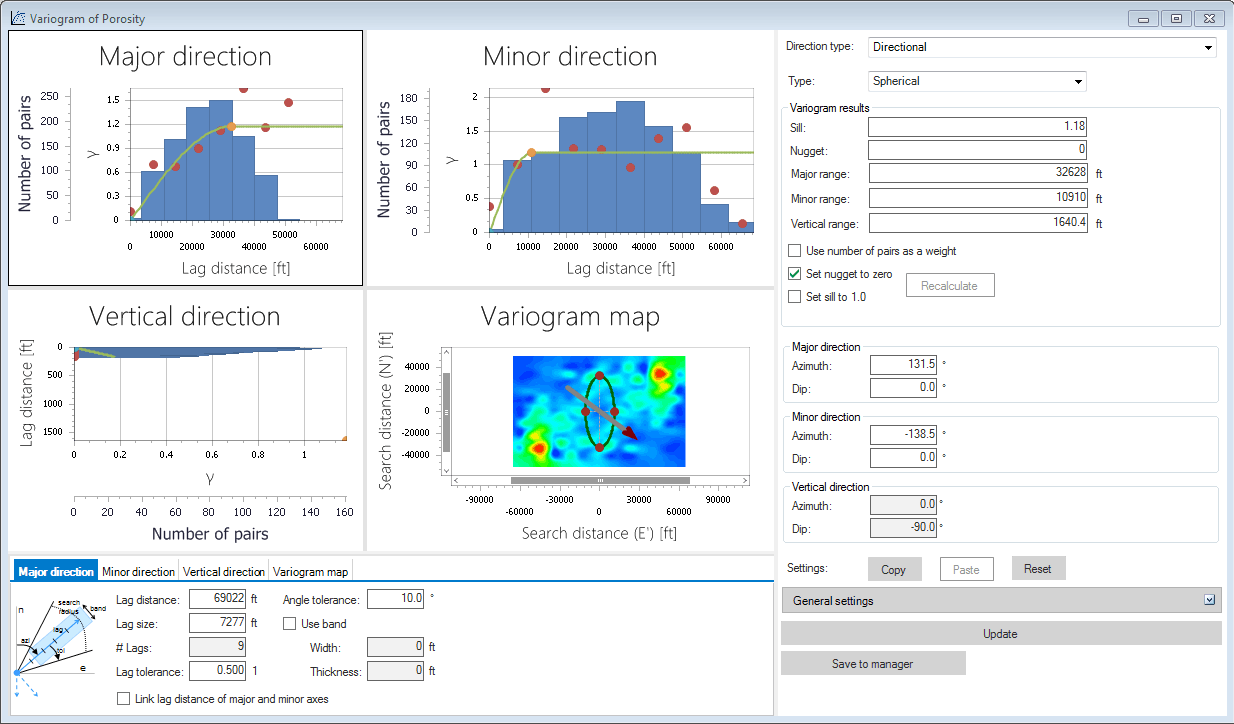Screen dimensions: 1234x724
Task: Open the Direction type dropdown
Action: point(1042,47)
